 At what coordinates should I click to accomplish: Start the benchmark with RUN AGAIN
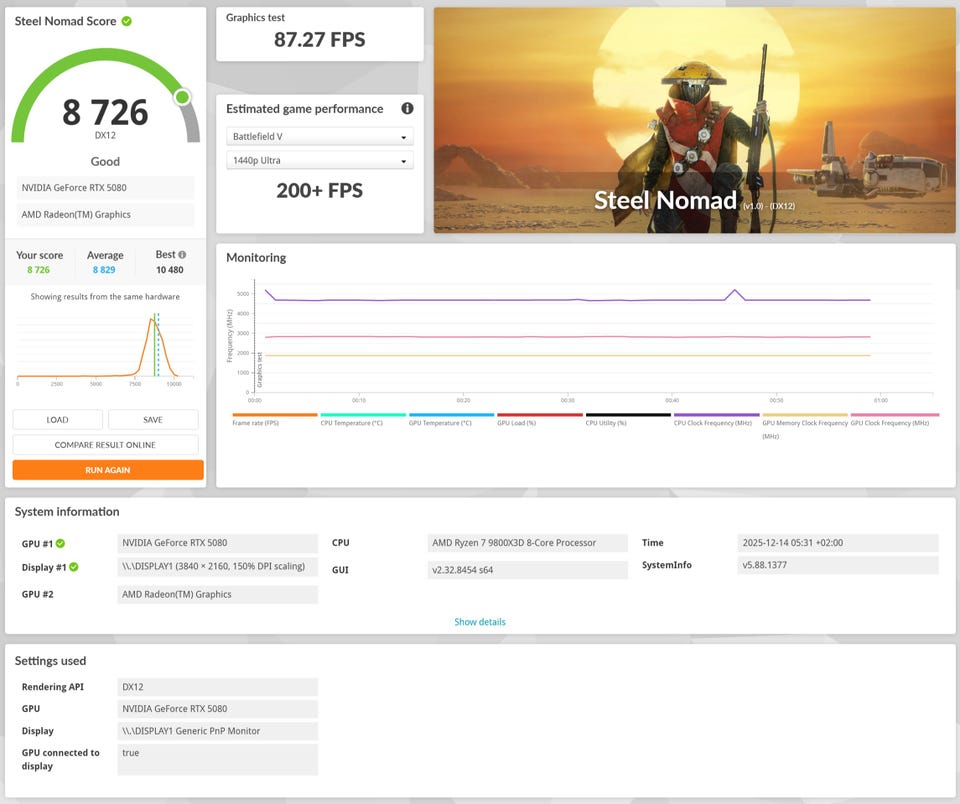tap(108, 470)
